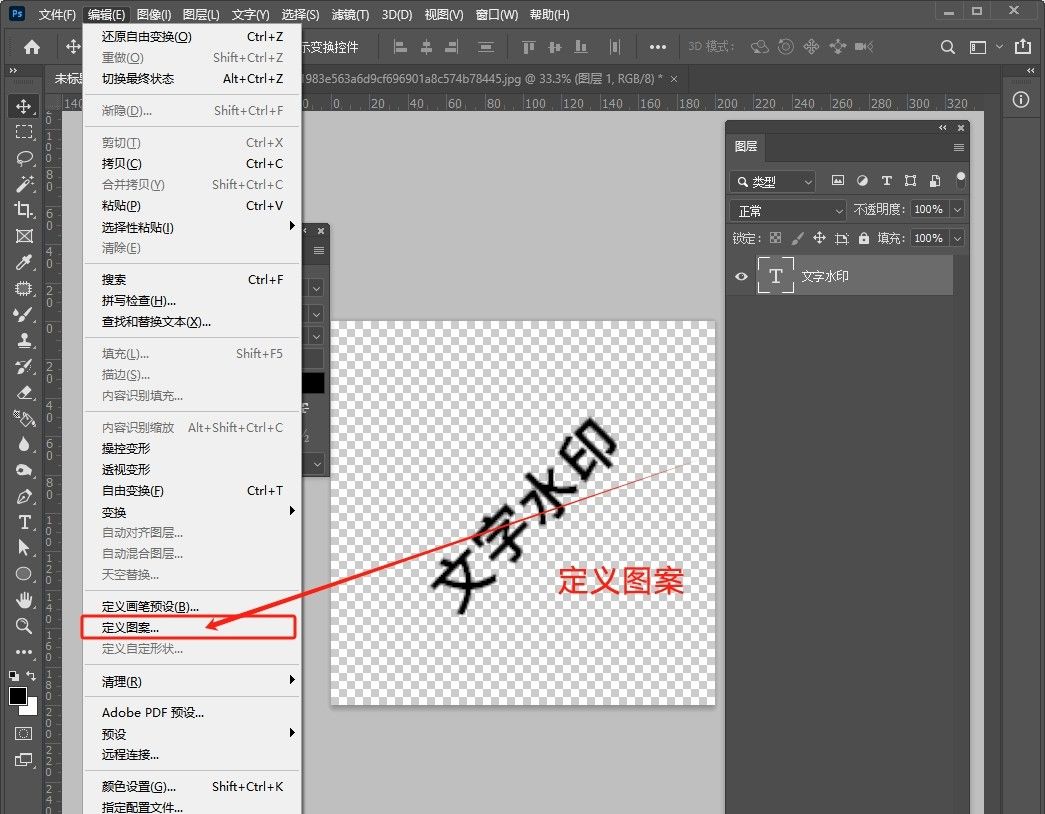
Task: Click the align horizontal centers icon
Action: coord(427,47)
